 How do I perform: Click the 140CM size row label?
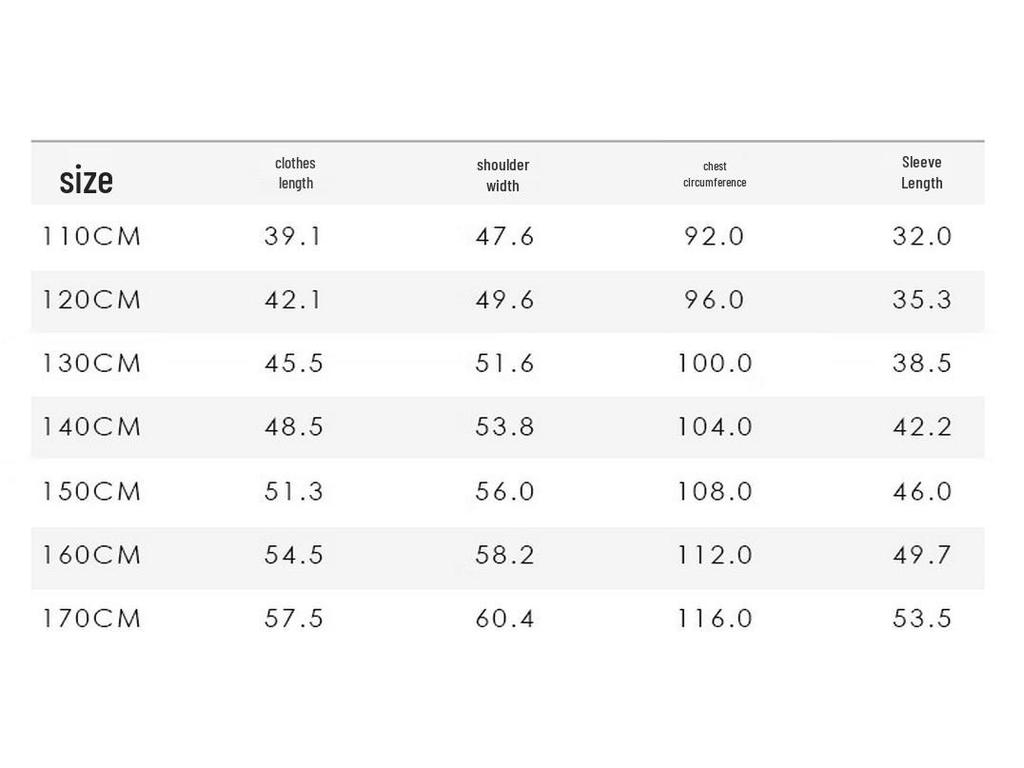click(91, 427)
